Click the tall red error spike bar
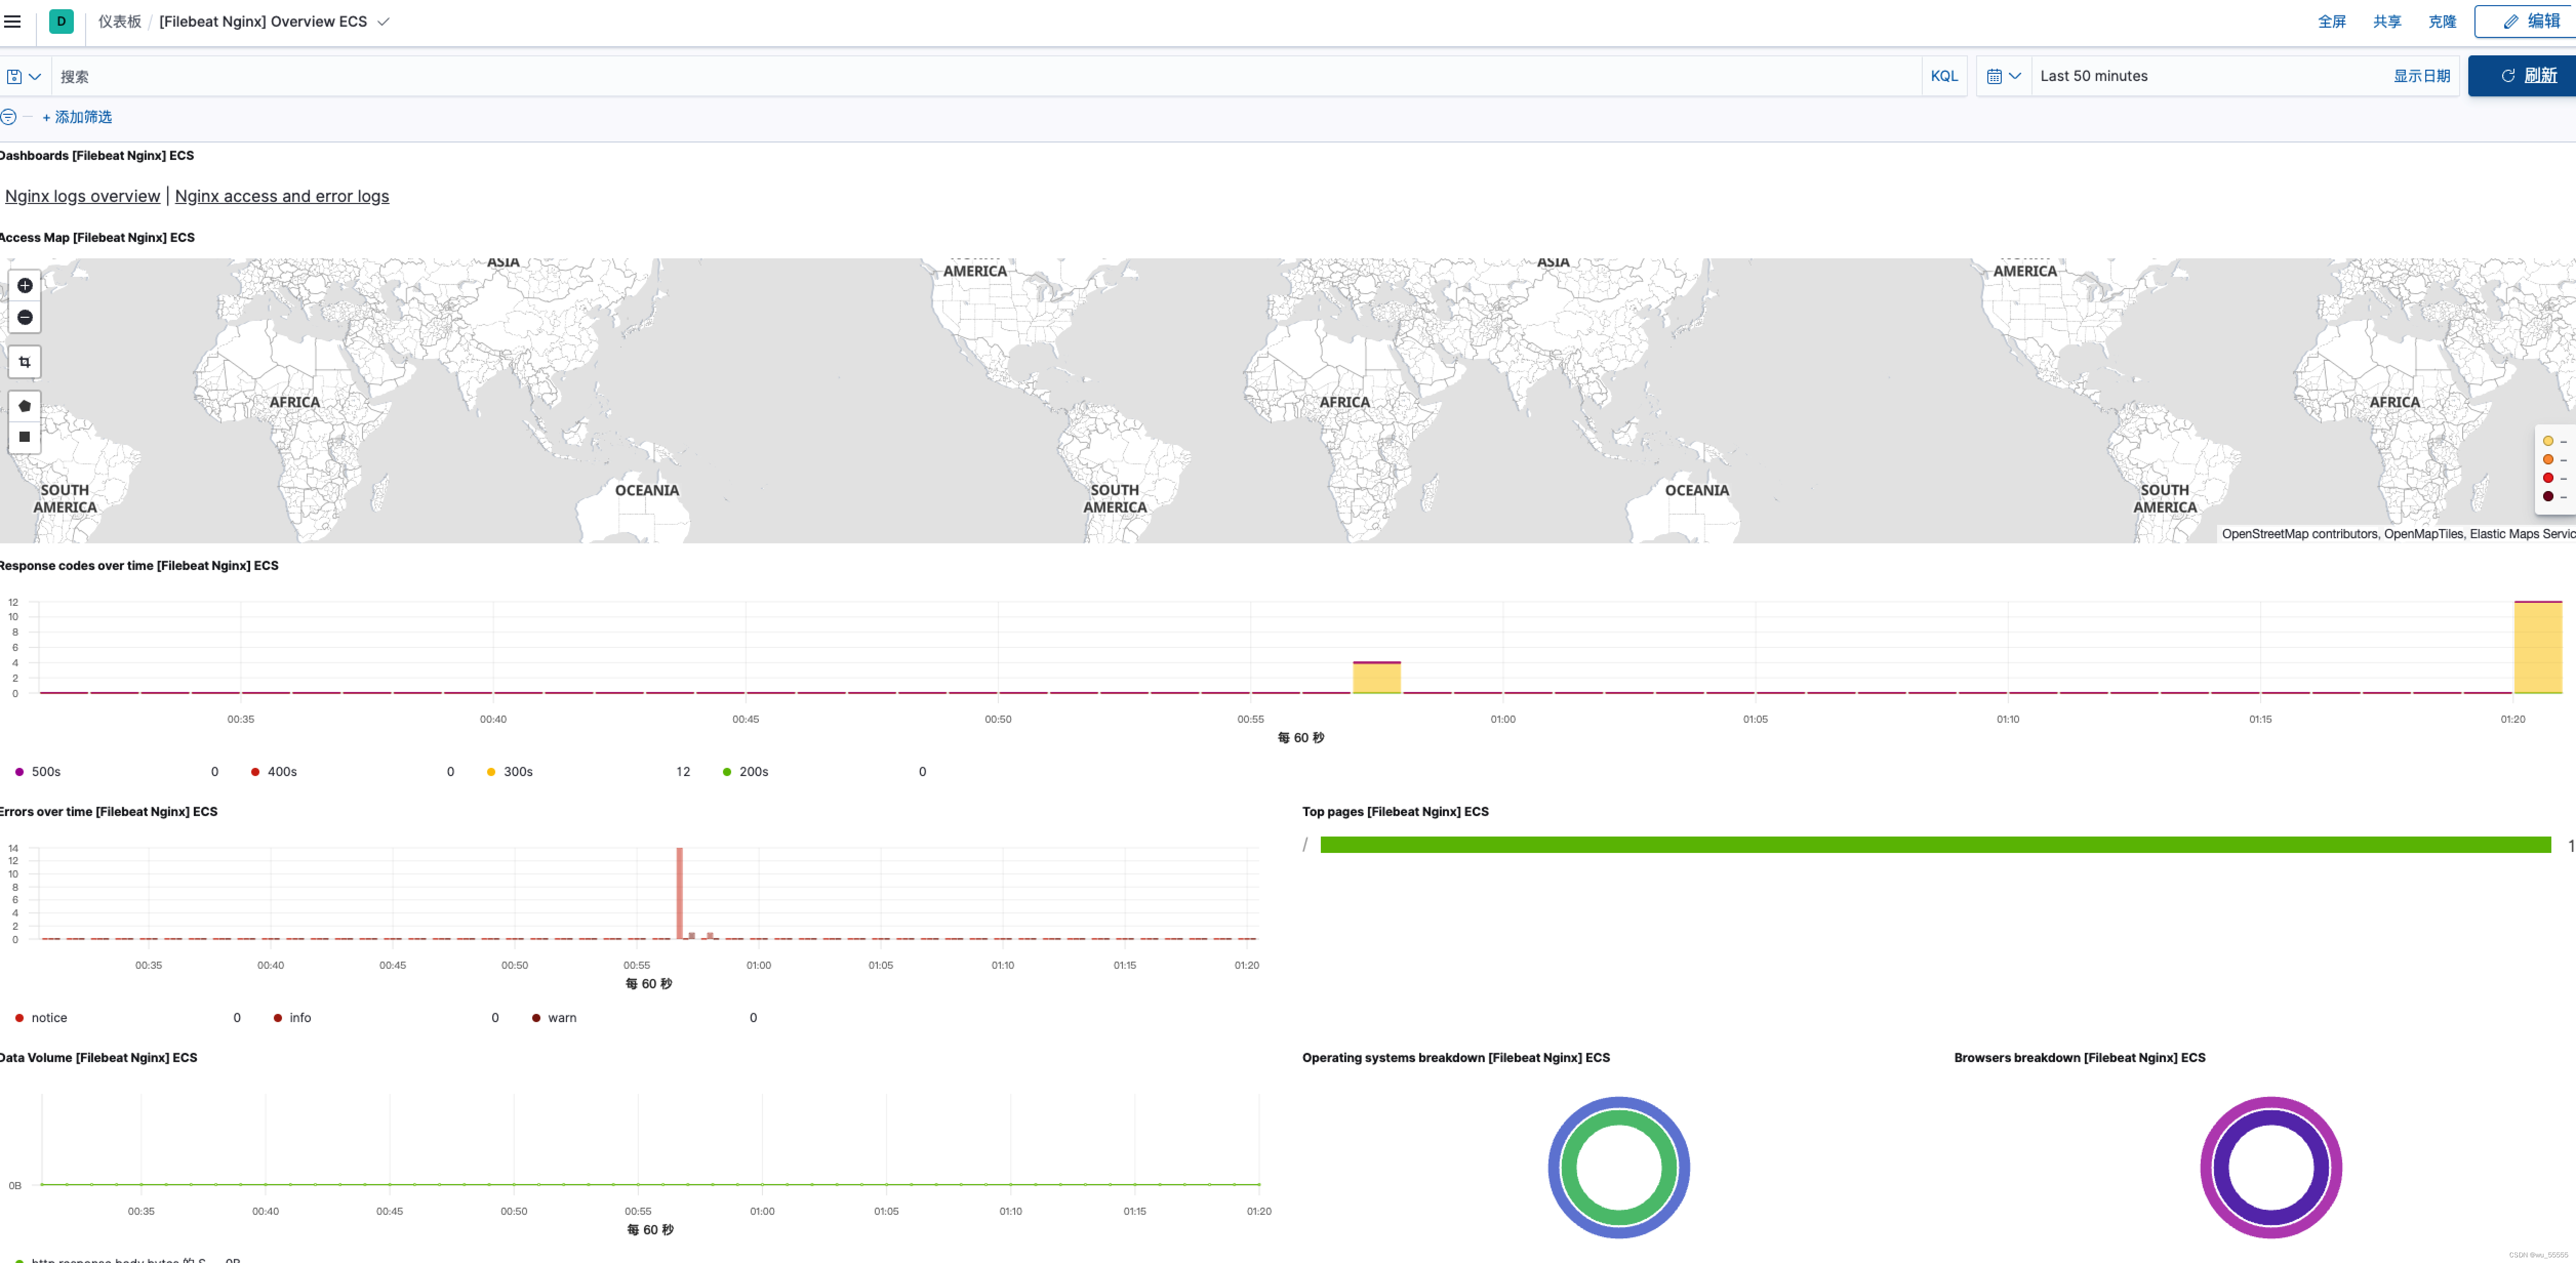This screenshot has height=1263, width=2576. click(x=680, y=893)
